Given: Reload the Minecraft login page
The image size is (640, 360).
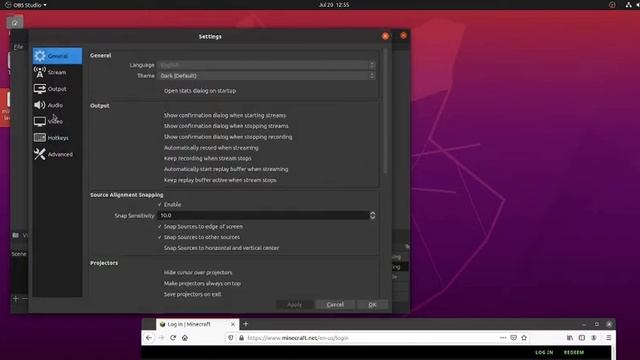Looking at the screenshot, I should click(x=173, y=338).
